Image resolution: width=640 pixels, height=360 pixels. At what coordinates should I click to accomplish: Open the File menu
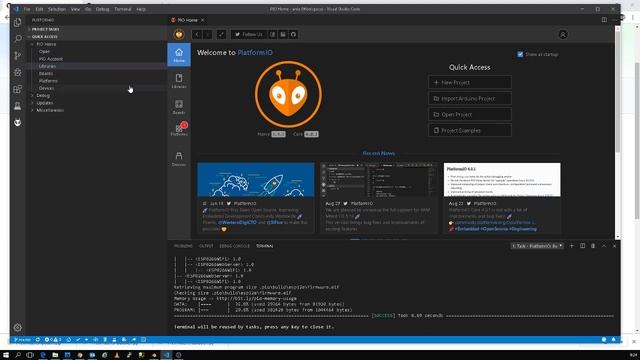[x=27, y=9]
